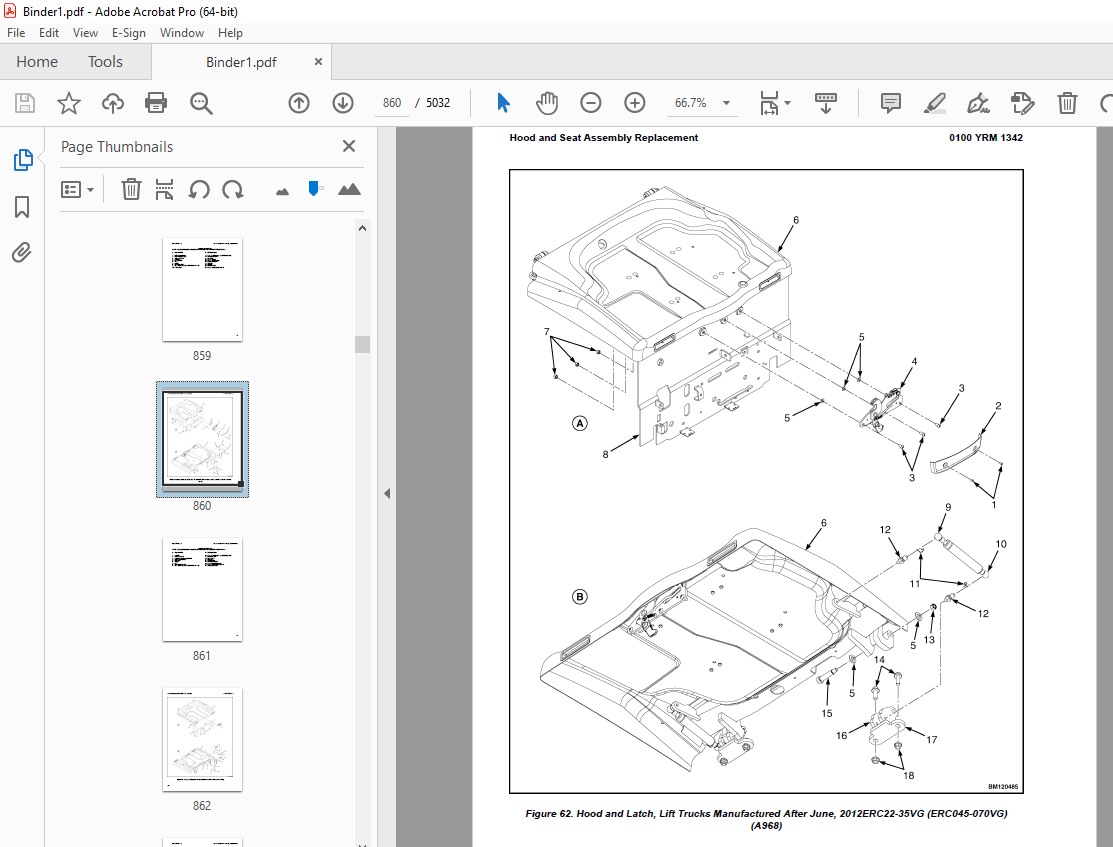Image resolution: width=1113 pixels, height=847 pixels.
Task: Delete page using toolbar trash icon
Action: [1067, 103]
